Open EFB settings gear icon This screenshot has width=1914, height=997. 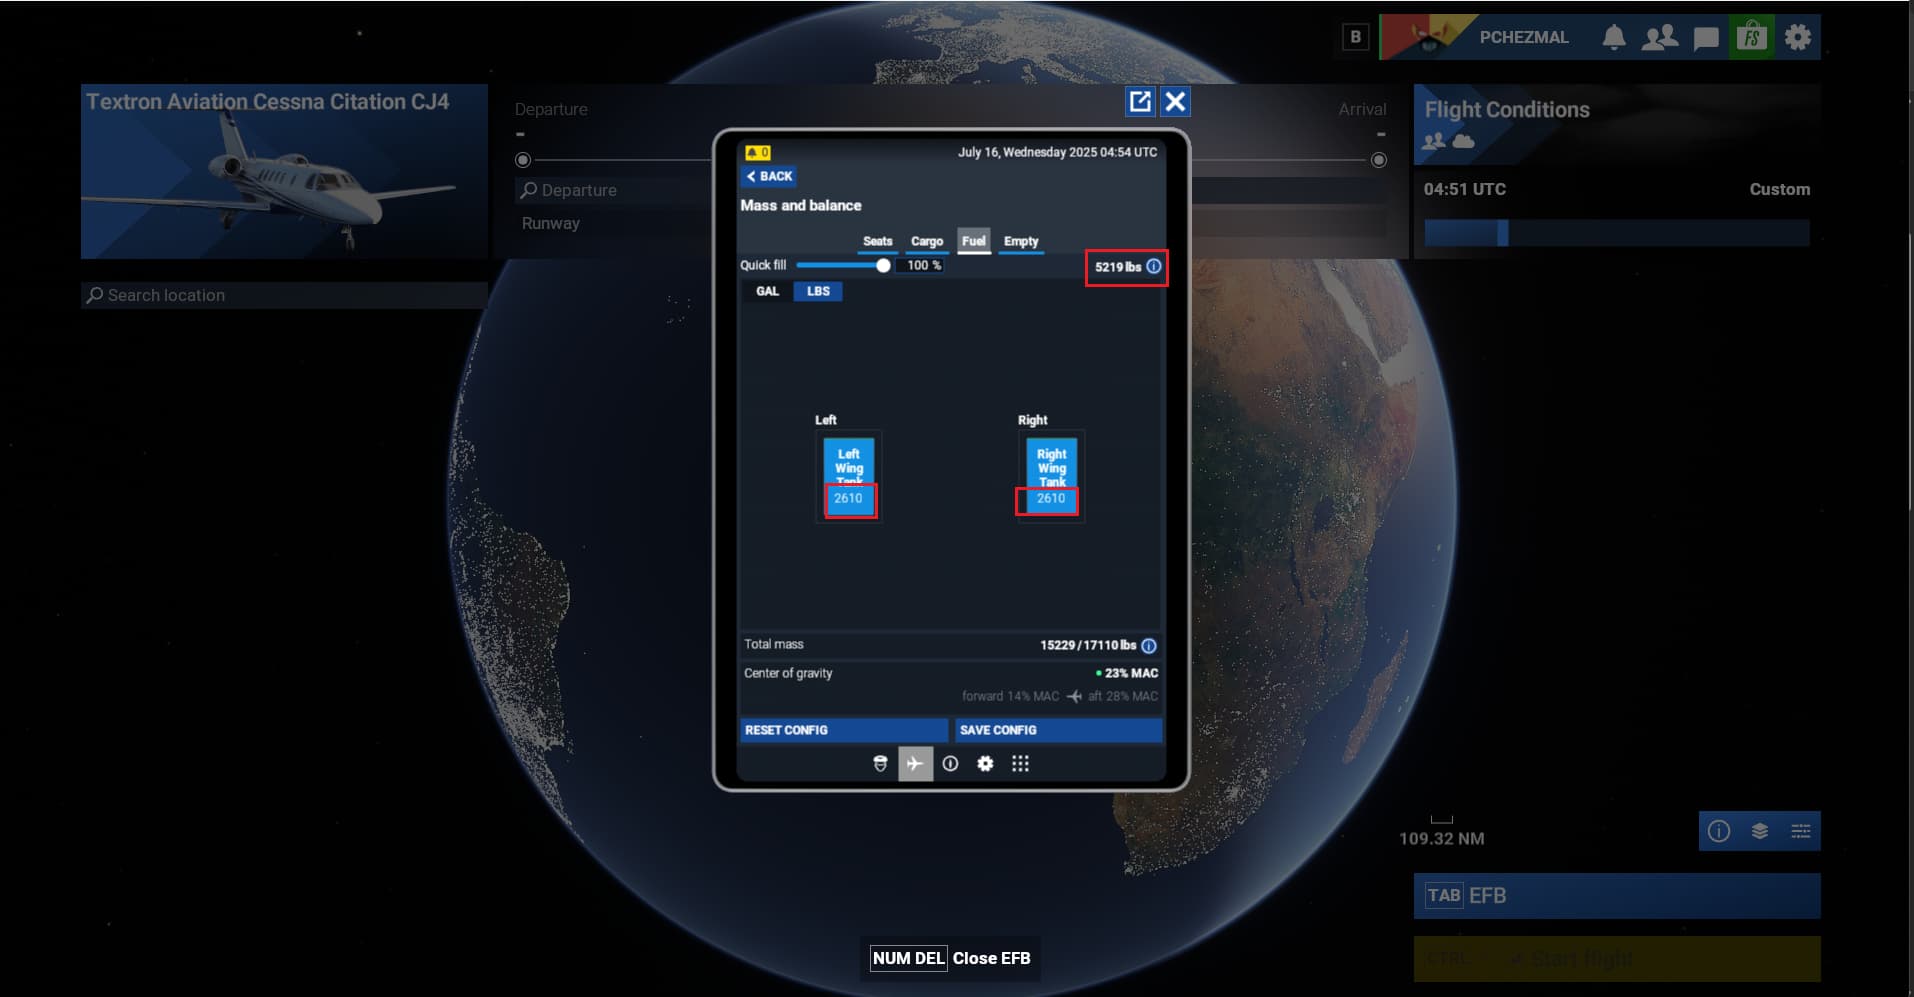985,764
